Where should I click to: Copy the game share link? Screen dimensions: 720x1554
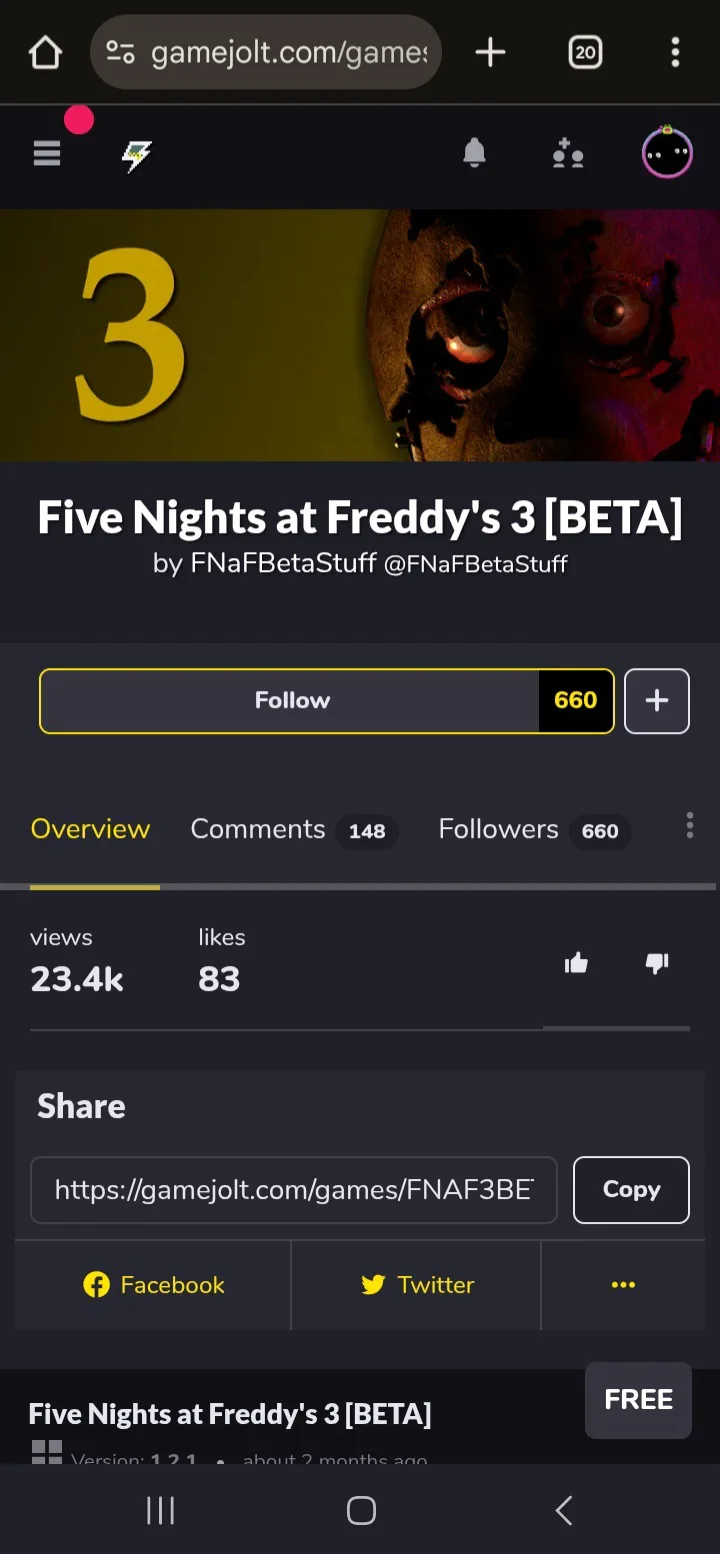631,1189
